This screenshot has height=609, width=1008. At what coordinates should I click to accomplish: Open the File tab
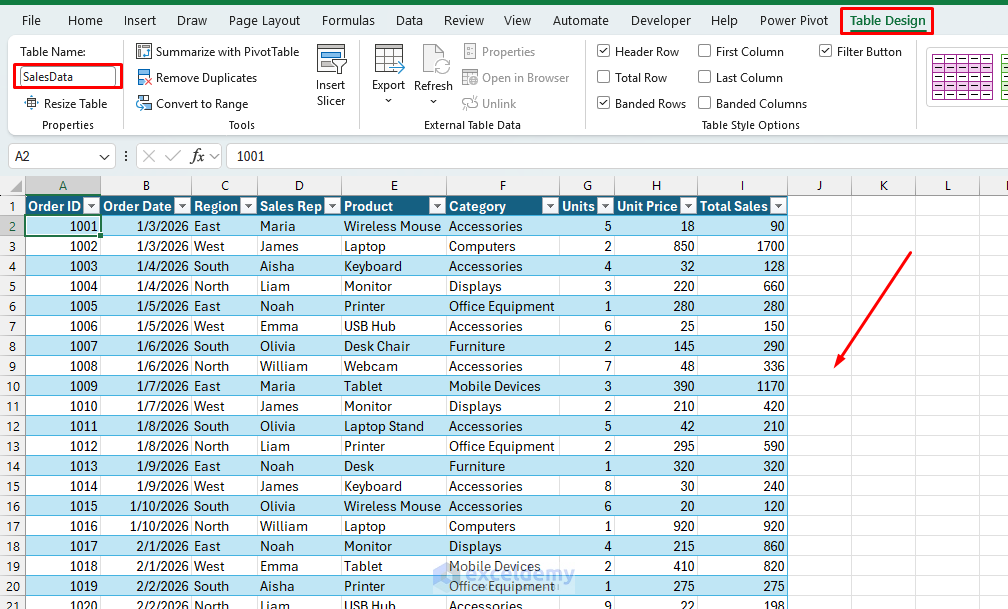click(31, 21)
